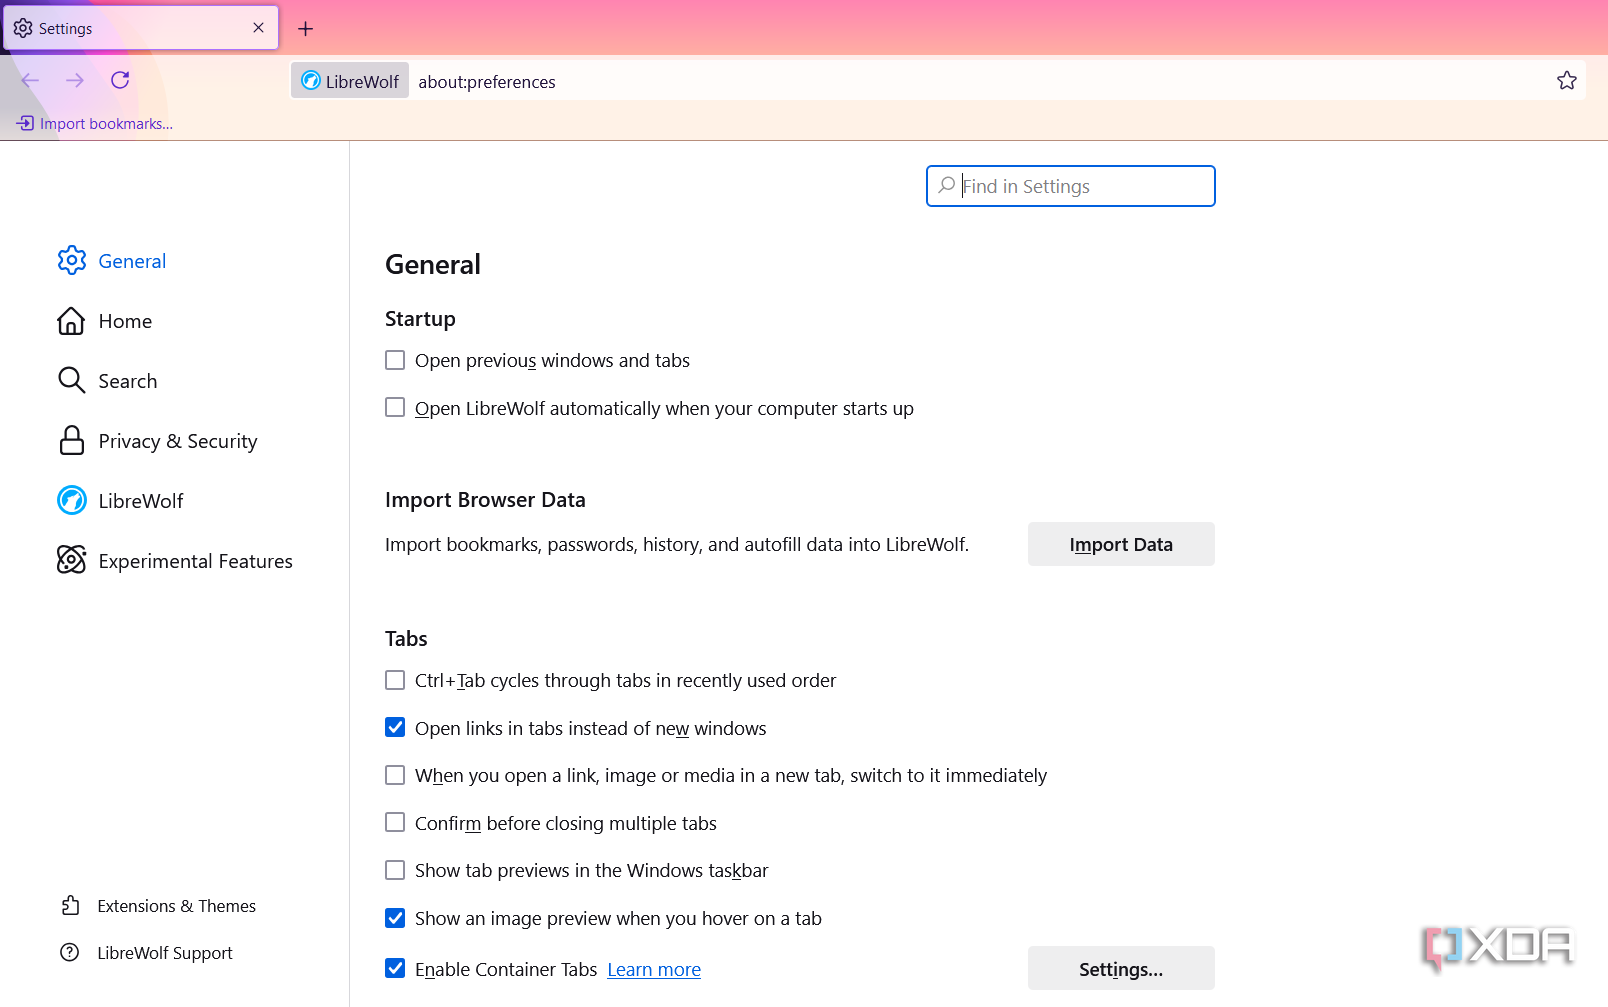Click the Import Data button
The image size is (1608, 1007).
(x=1121, y=544)
